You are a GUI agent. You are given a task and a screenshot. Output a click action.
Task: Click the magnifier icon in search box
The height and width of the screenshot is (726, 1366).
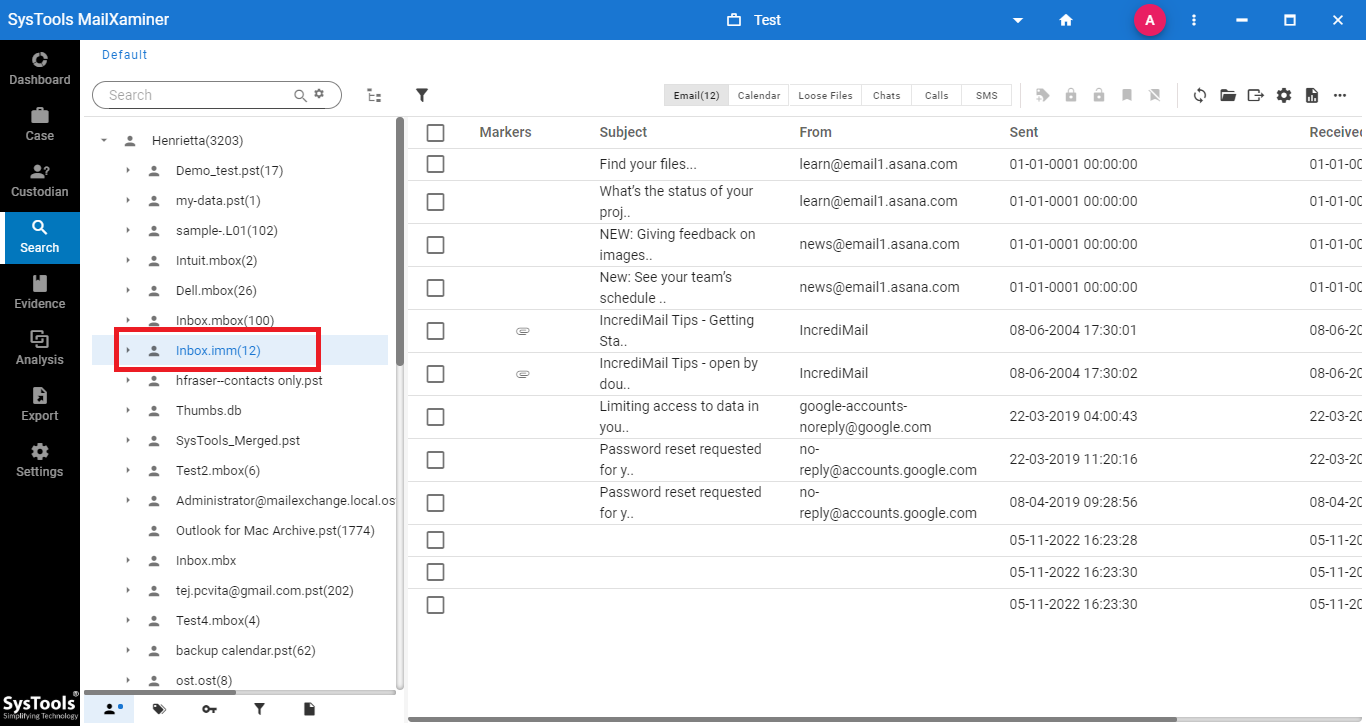tap(300, 95)
